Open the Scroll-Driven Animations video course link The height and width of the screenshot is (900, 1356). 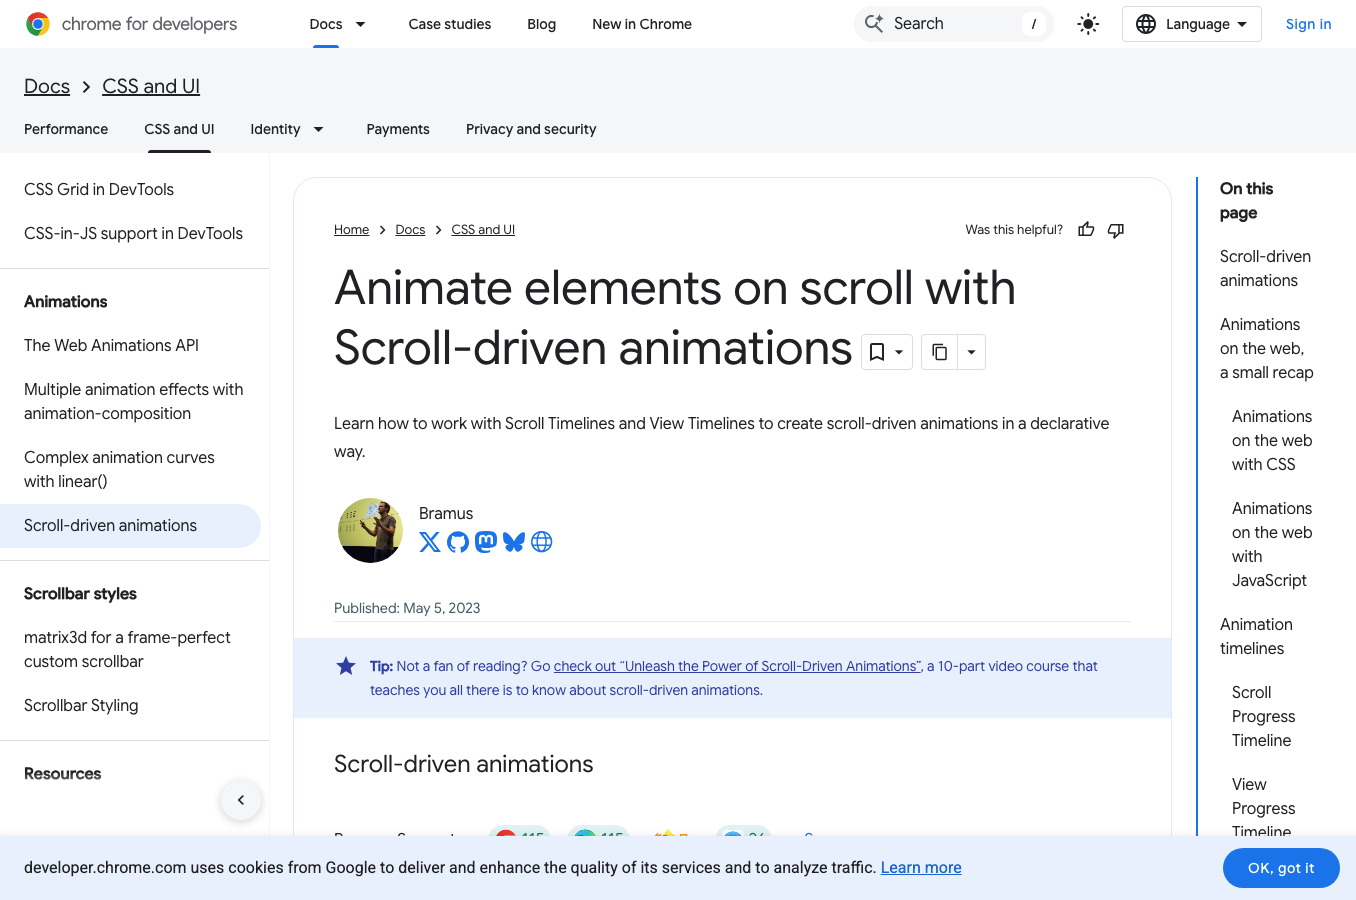point(738,666)
